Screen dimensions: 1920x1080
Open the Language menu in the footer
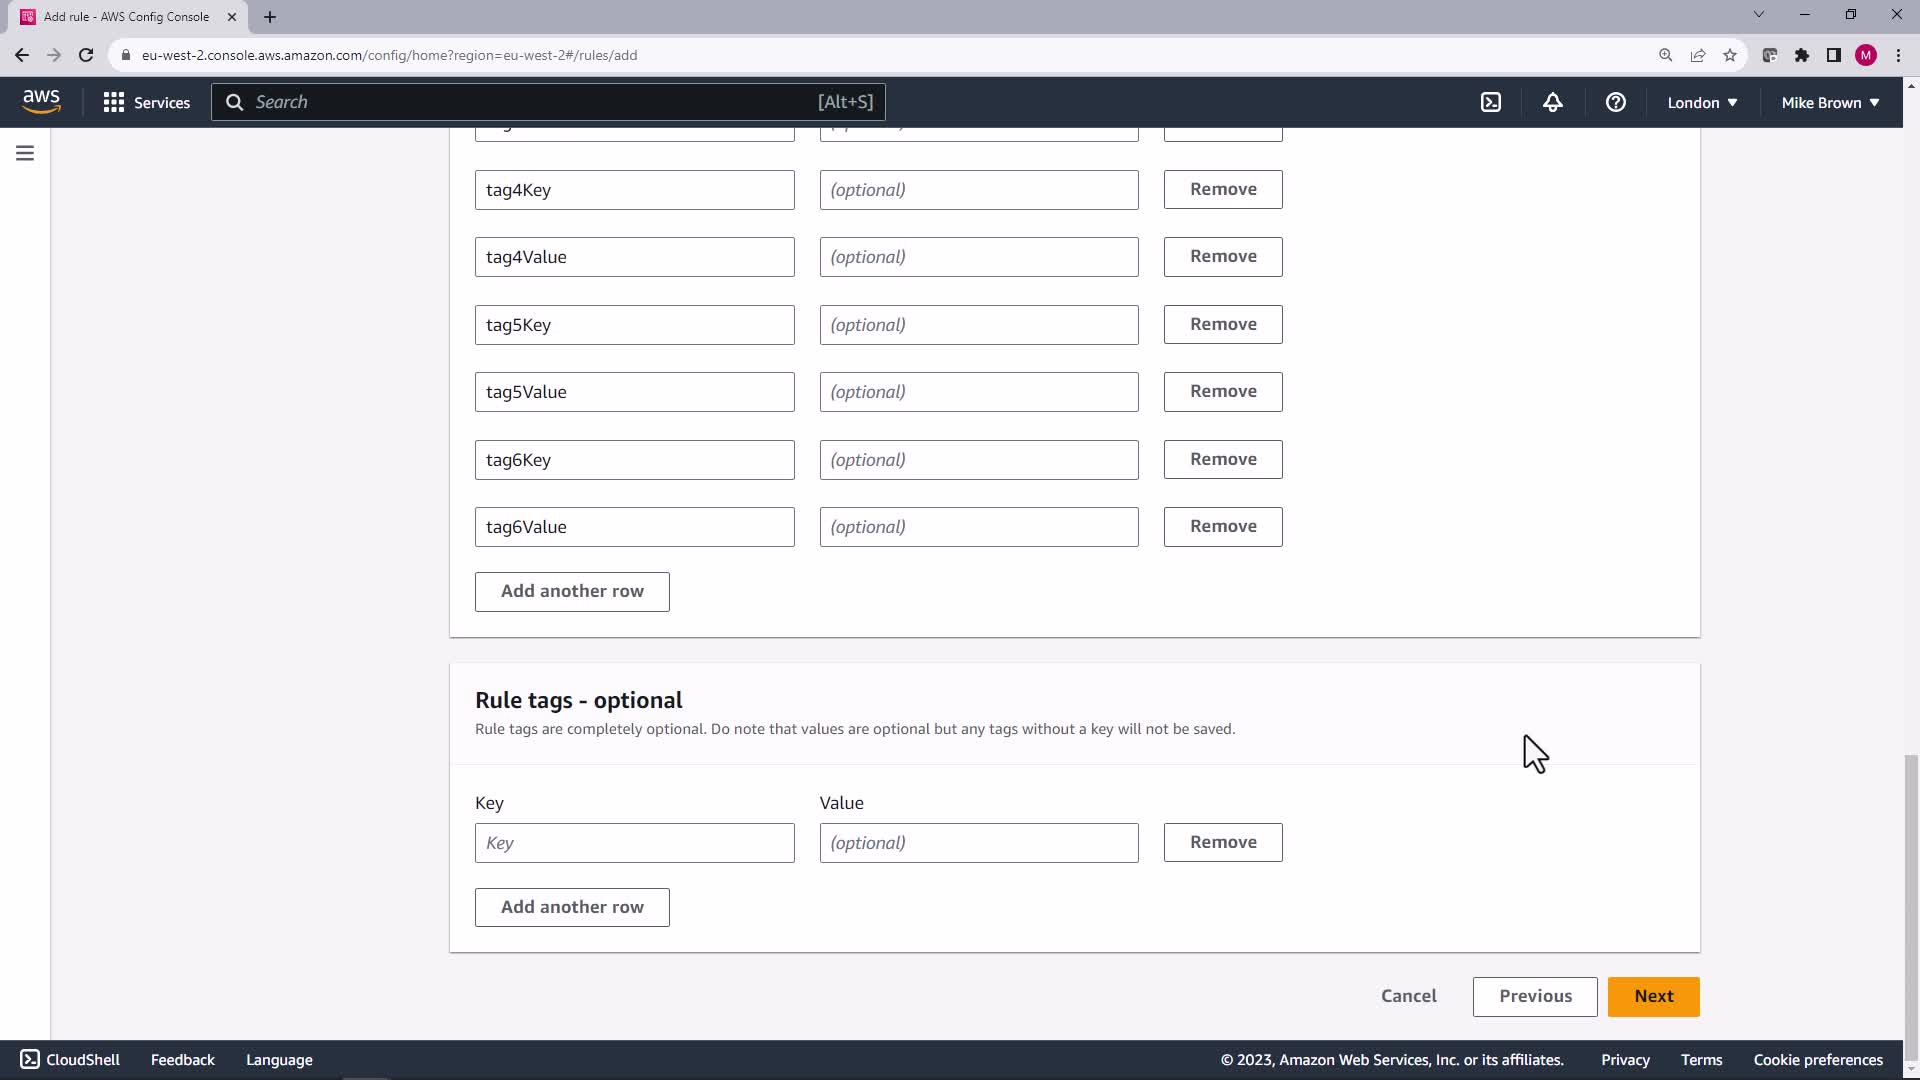[x=279, y=1060]
